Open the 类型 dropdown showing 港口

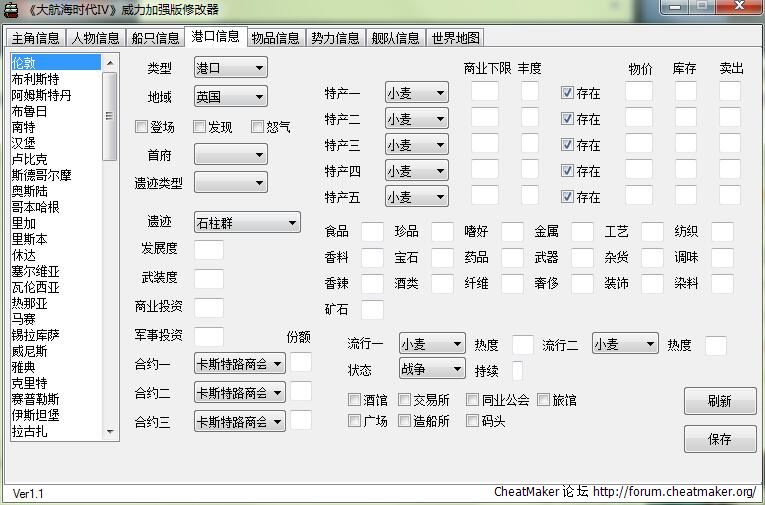[x=230, y=68]
